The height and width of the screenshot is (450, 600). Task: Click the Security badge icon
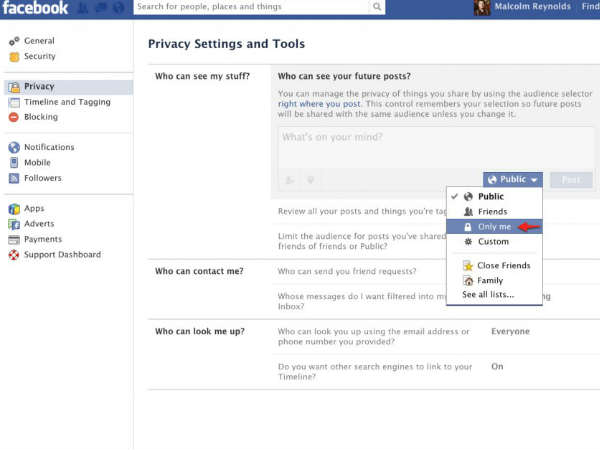(x=14, y=57)
